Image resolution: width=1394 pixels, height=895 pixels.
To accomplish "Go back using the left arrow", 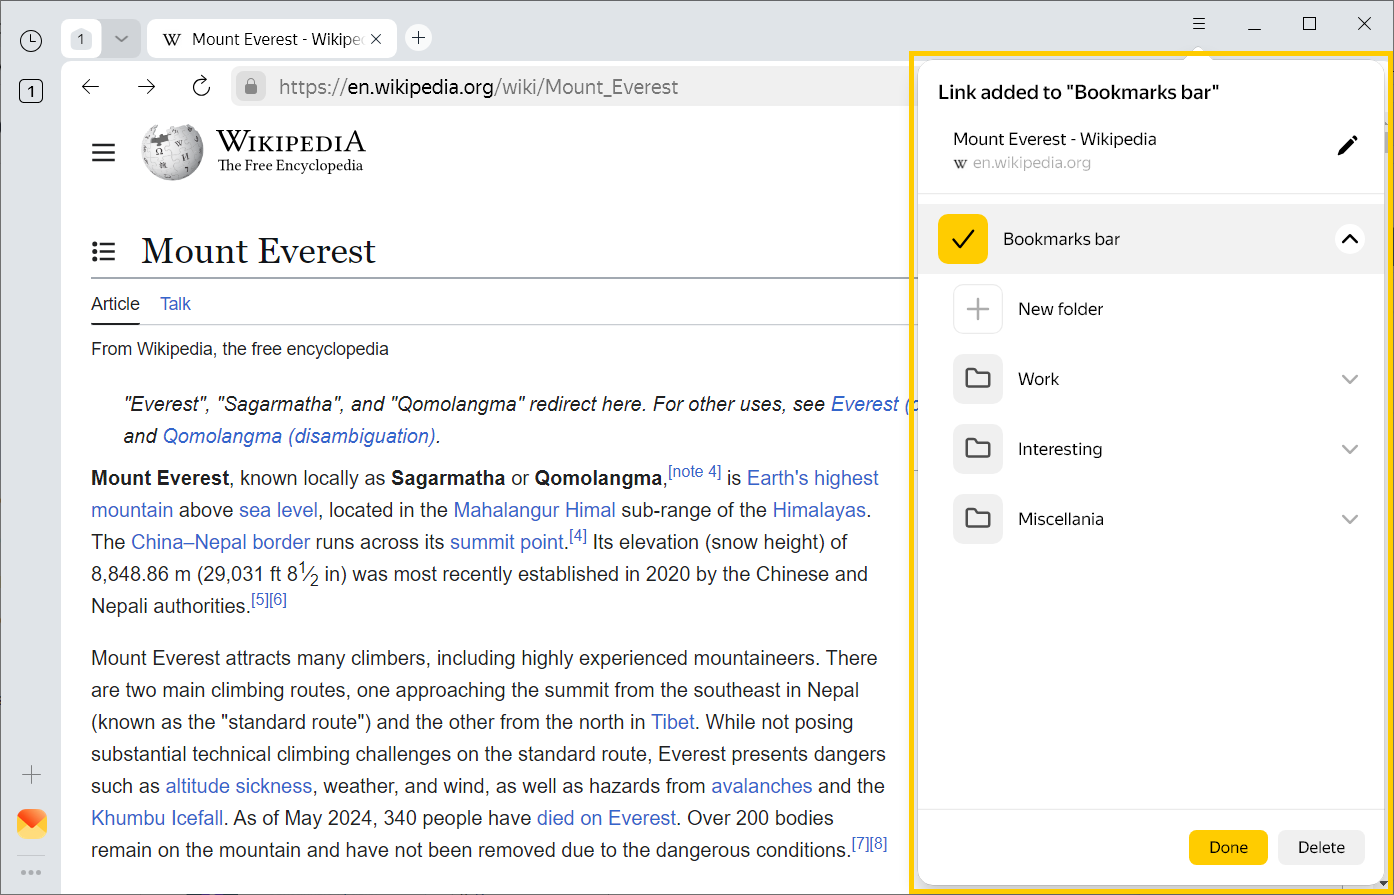I will (91, 87).
